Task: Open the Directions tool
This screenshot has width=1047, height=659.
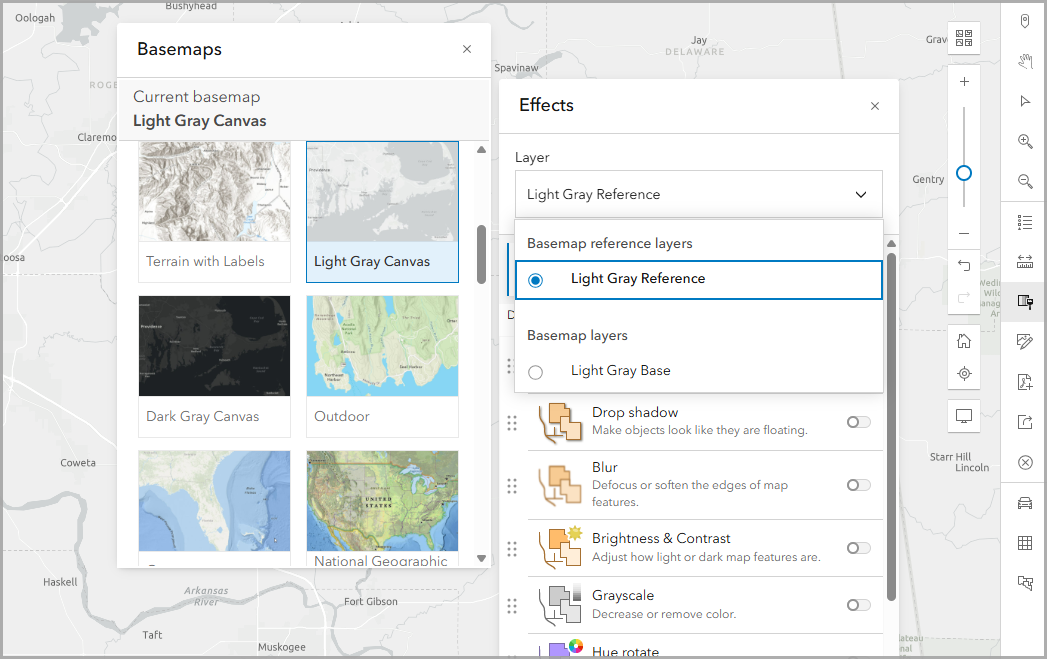Action: 1024,502
